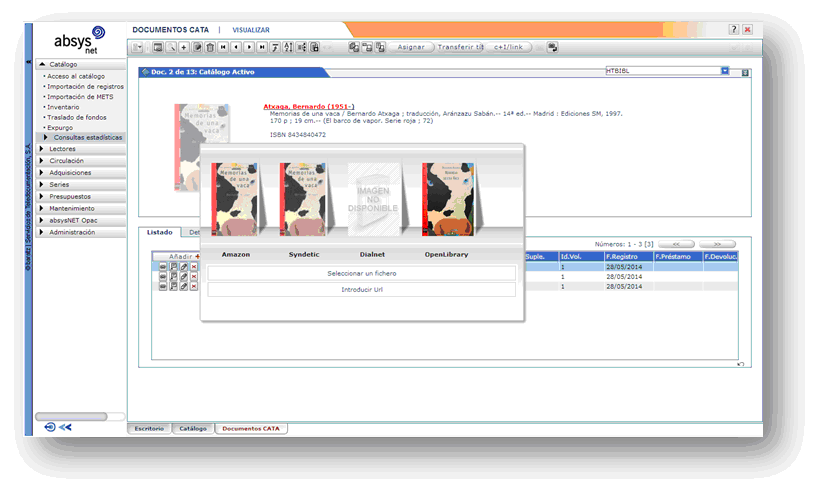Switch to the Listado tab
The width and height of the screenshot is (817, 489).
click(x=160, y=232)
